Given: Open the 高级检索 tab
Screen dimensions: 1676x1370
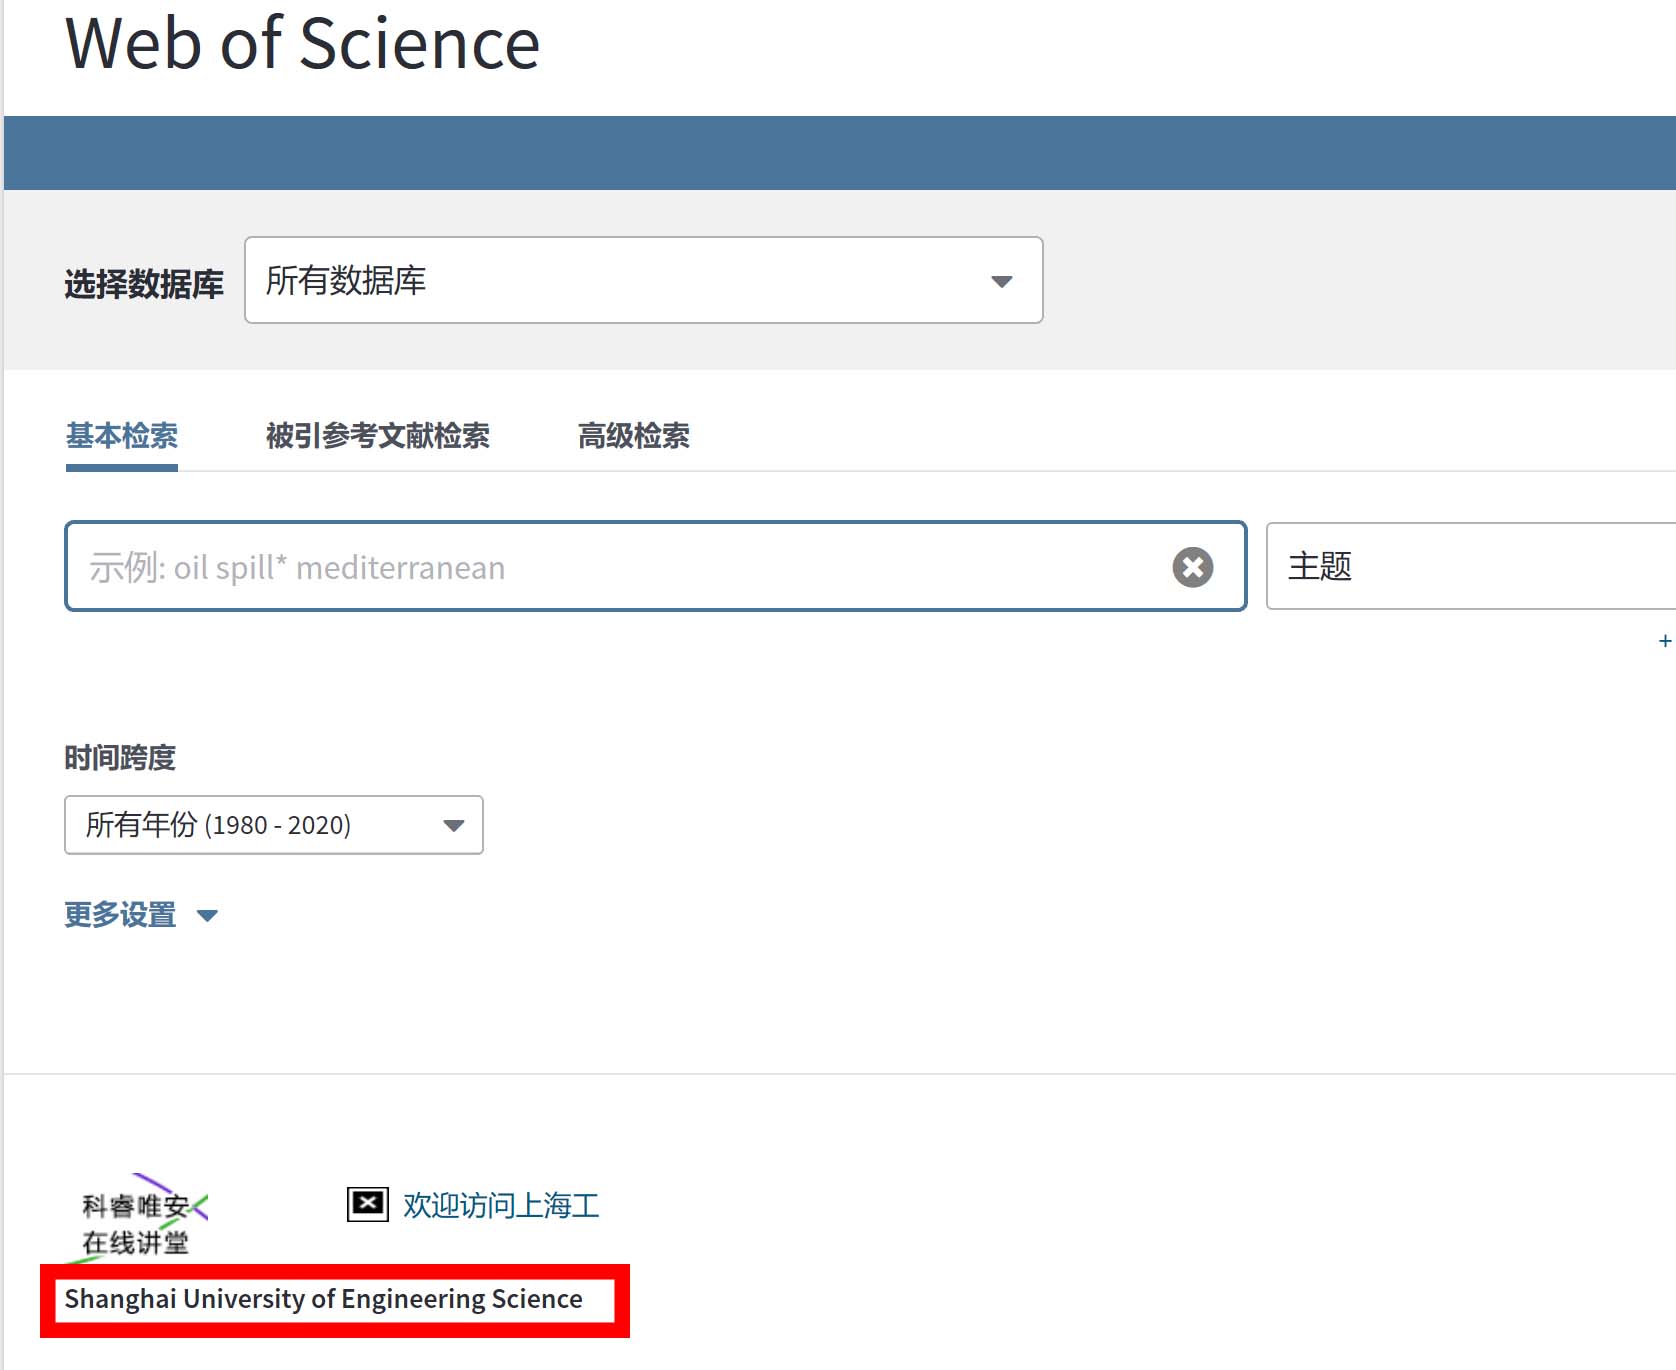Looking at the screenshot, I should (x=634, y=436).
